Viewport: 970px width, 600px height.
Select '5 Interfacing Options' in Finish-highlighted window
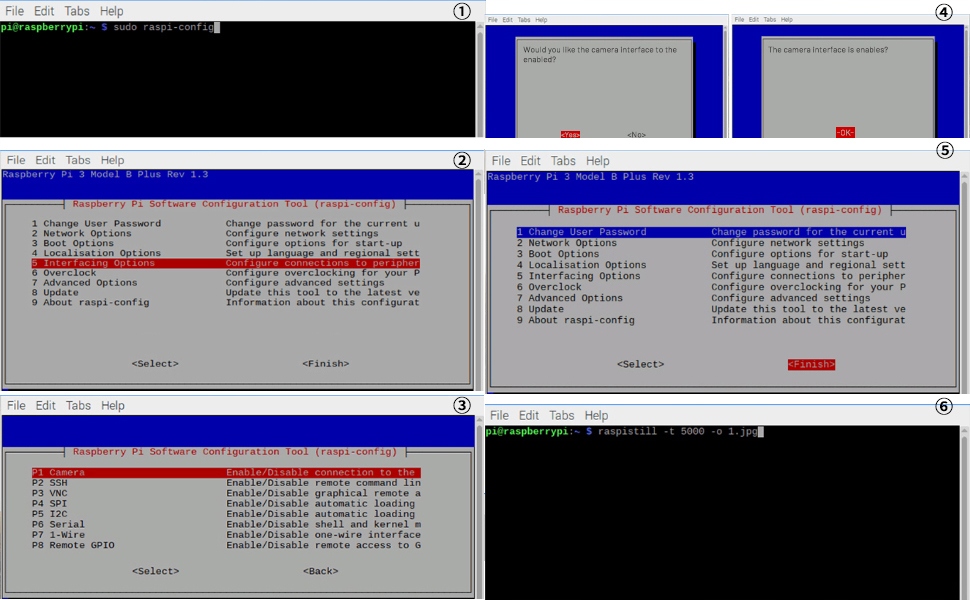[711, 276]
